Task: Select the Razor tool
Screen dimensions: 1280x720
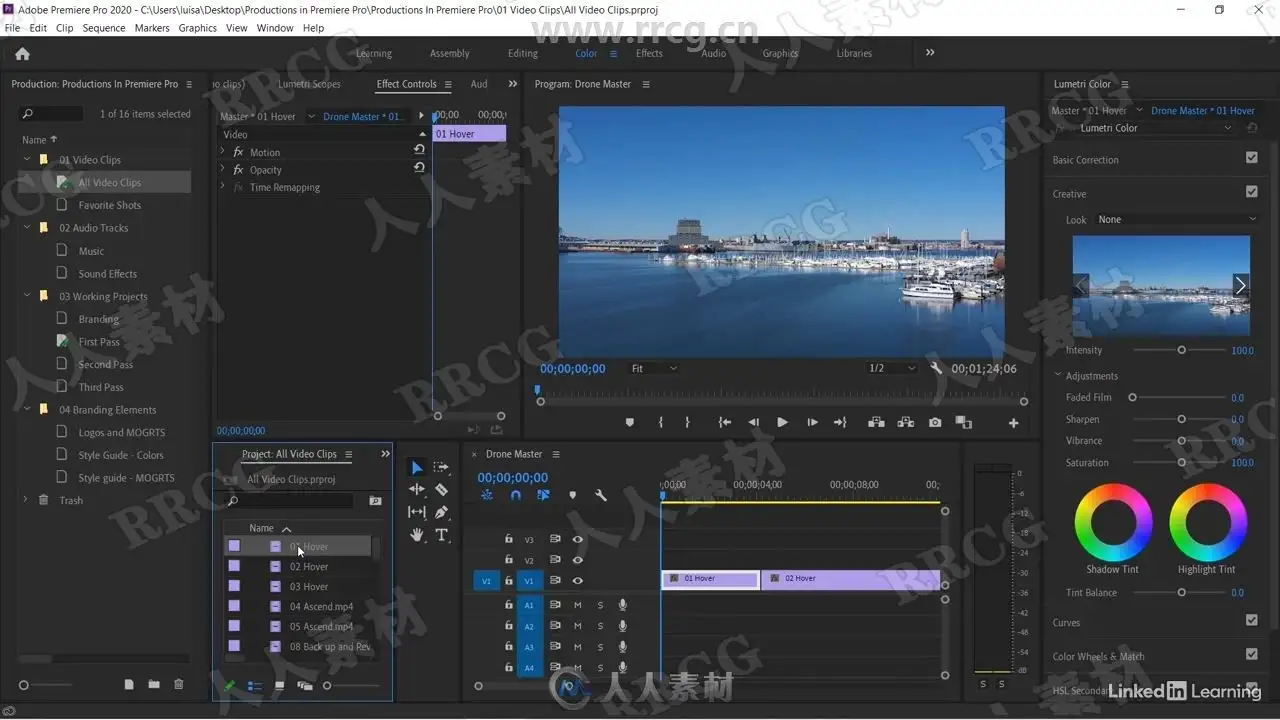Action: click(x=441, y=490)
